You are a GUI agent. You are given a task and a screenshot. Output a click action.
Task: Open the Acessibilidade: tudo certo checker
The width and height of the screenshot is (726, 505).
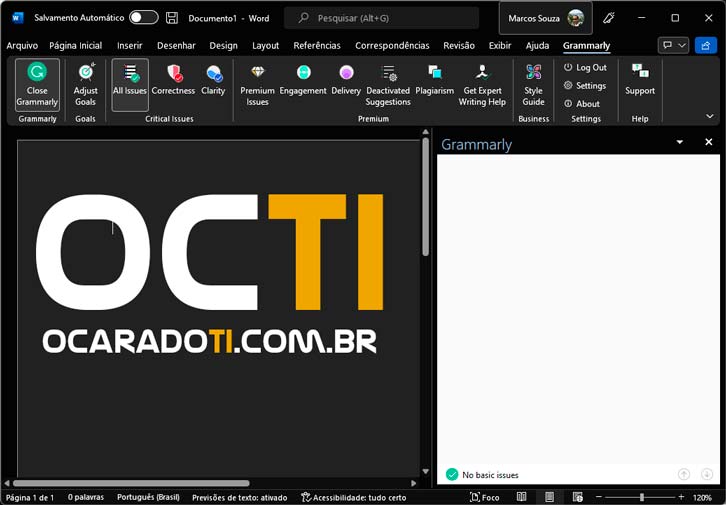point(354,498)
